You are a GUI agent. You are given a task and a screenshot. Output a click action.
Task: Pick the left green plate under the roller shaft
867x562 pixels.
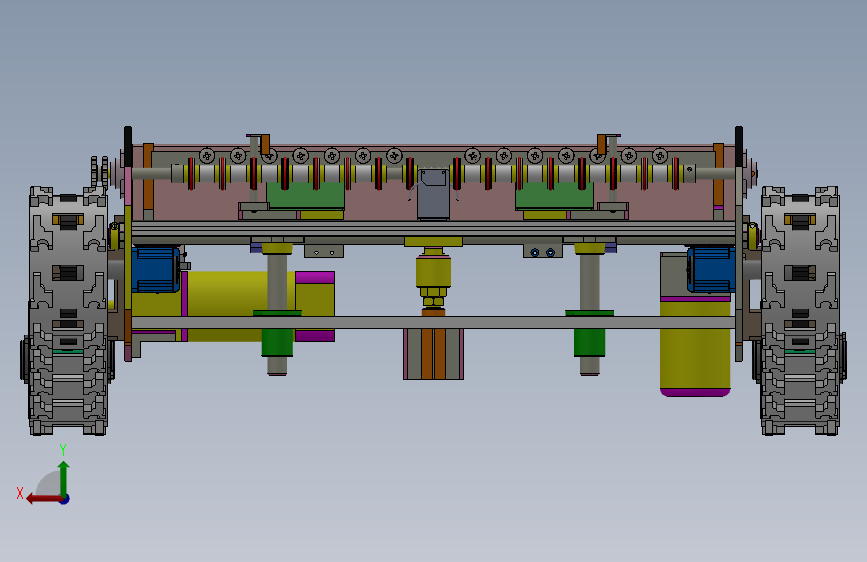(x=305, y=195)
